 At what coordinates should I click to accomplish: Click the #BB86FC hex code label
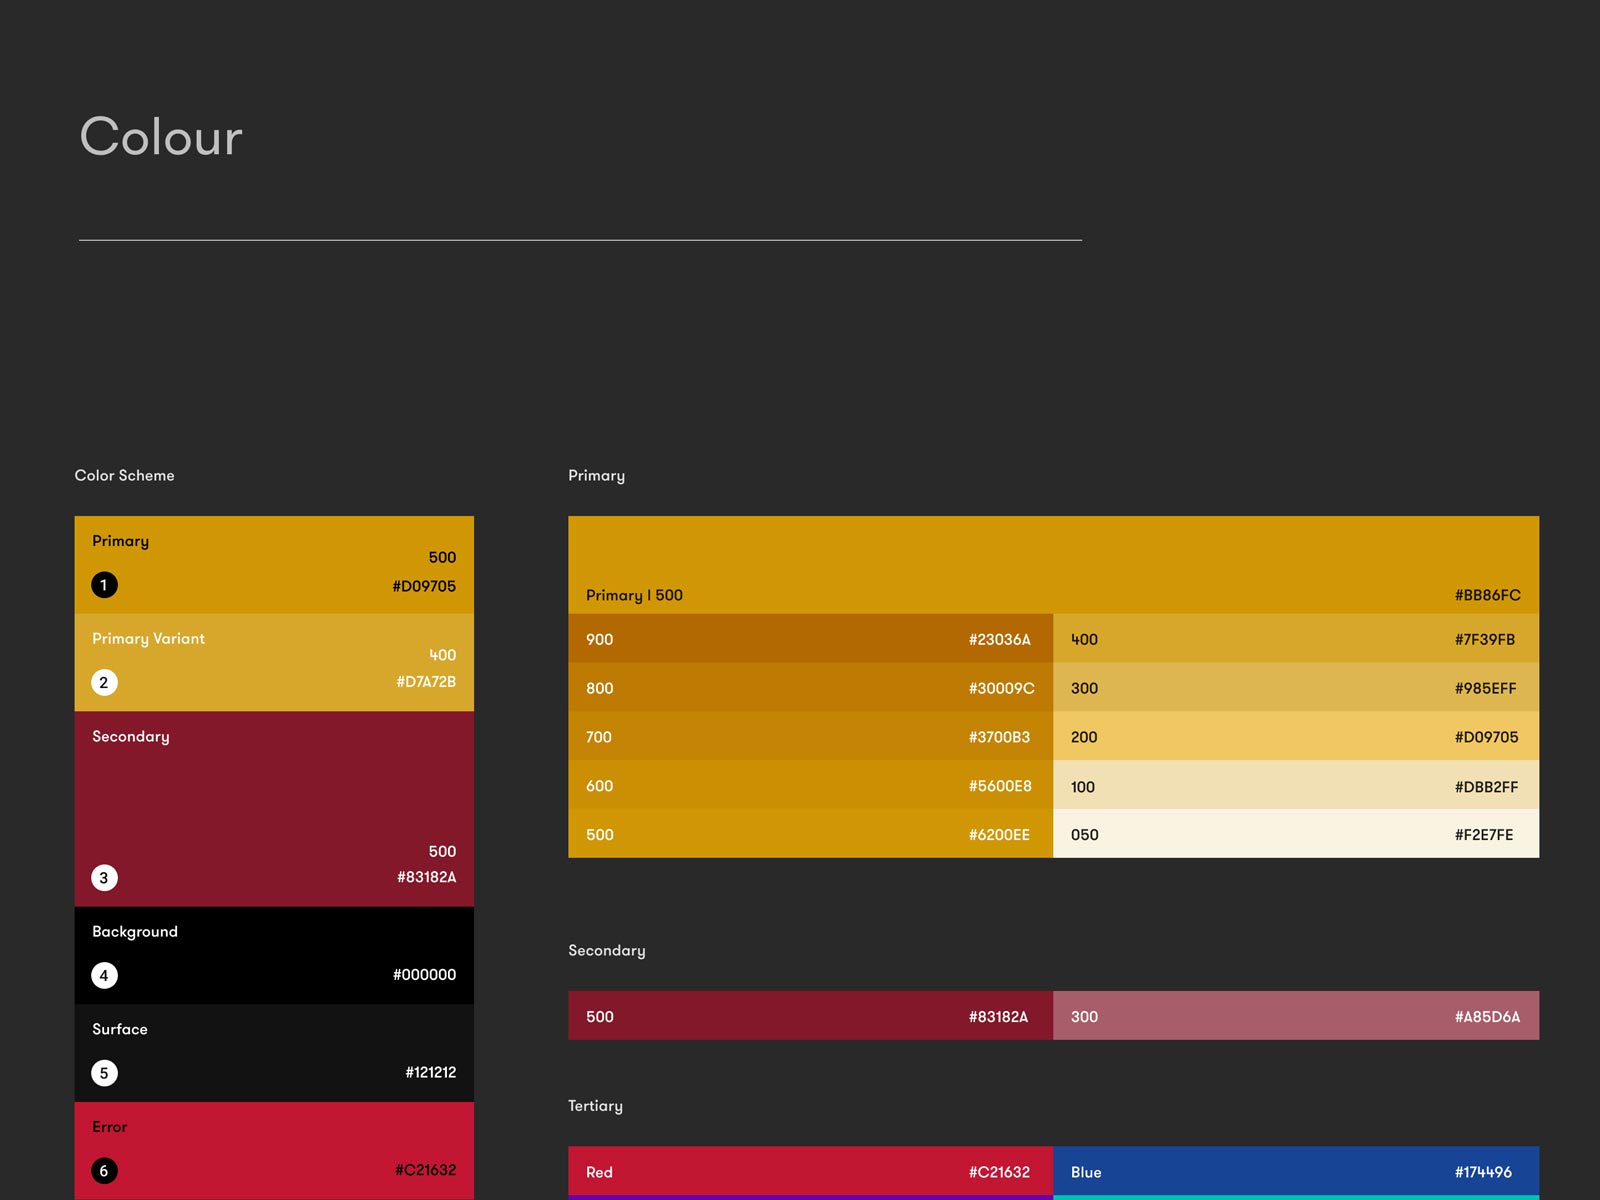pos(1487,595)
